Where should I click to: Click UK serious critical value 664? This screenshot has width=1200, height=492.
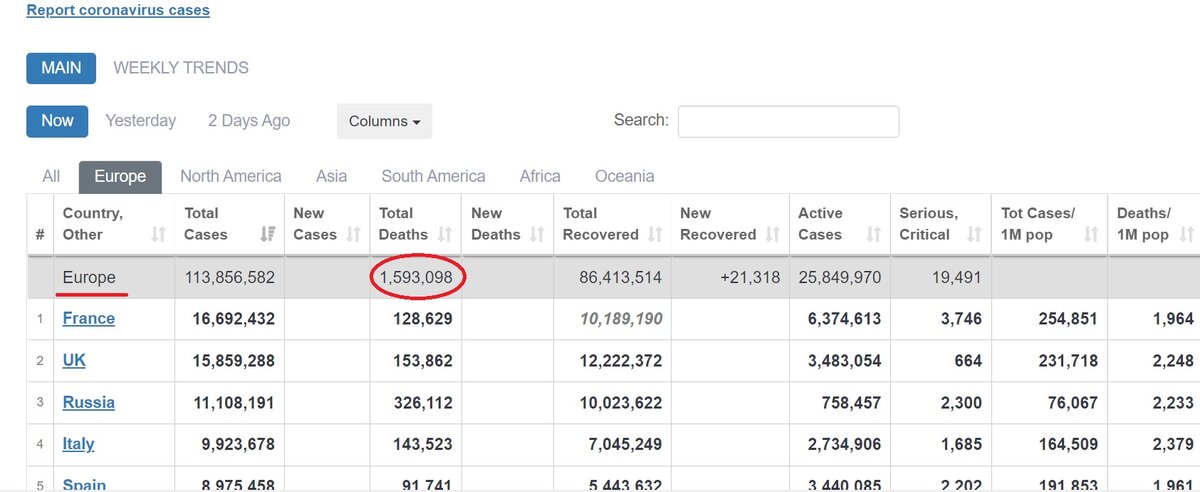coord(968,361)
